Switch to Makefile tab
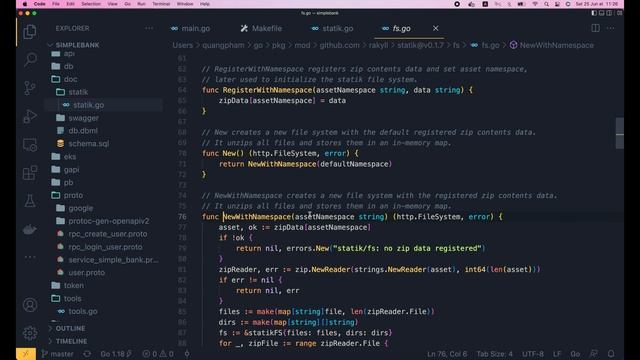The image size is (640, 360). (261, 28)
